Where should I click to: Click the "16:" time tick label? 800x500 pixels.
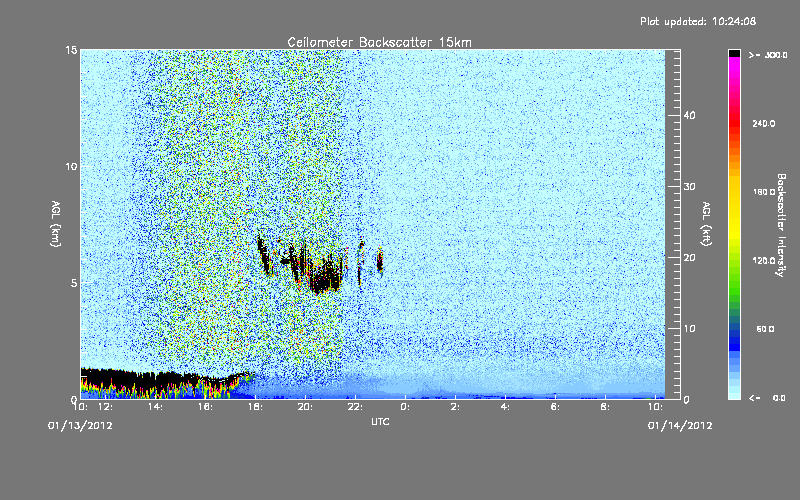pos(205,407)
